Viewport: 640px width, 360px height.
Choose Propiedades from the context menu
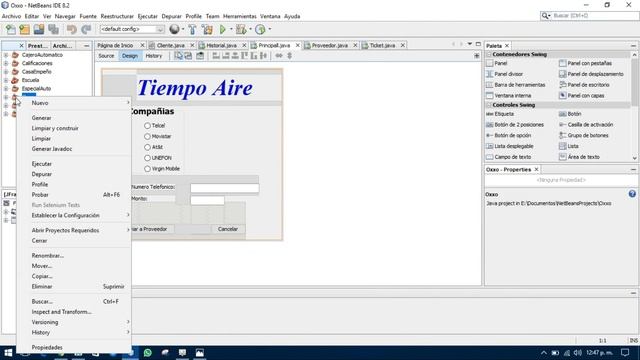(x=74, y=347)
